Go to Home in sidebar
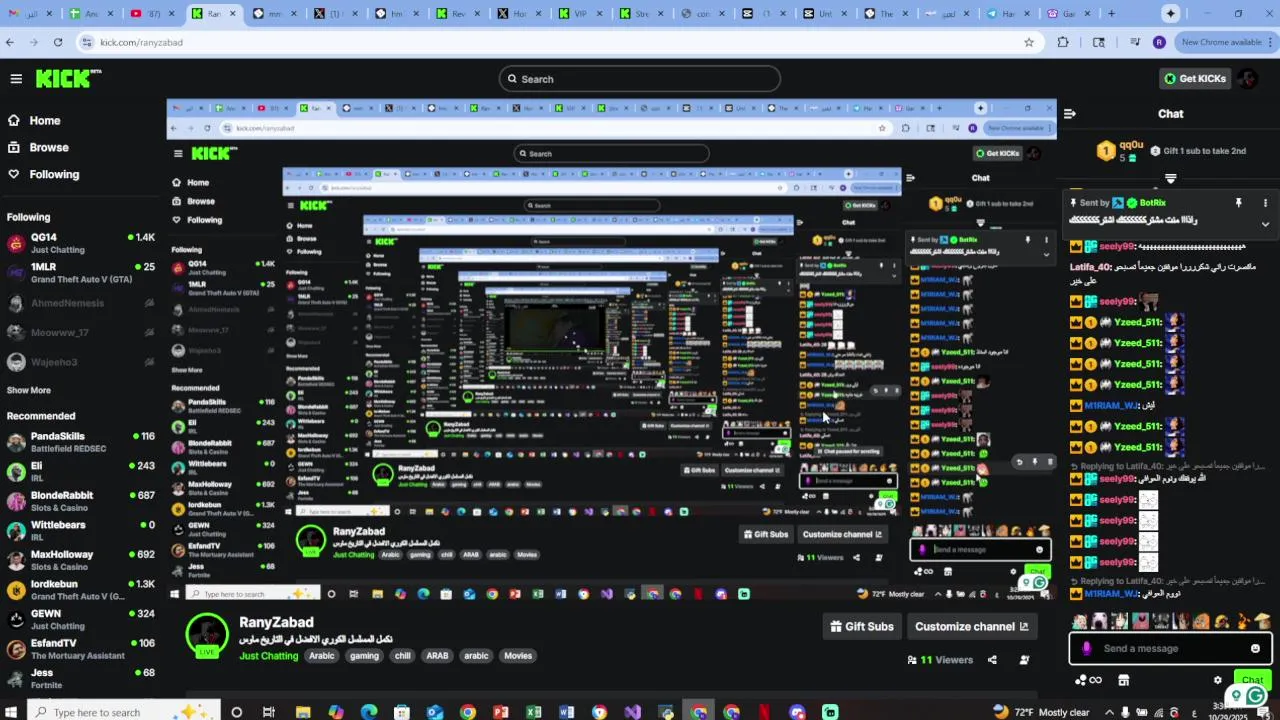This screenshot has width=1280, height=720. pyautogui.click(x=34, y=120)
